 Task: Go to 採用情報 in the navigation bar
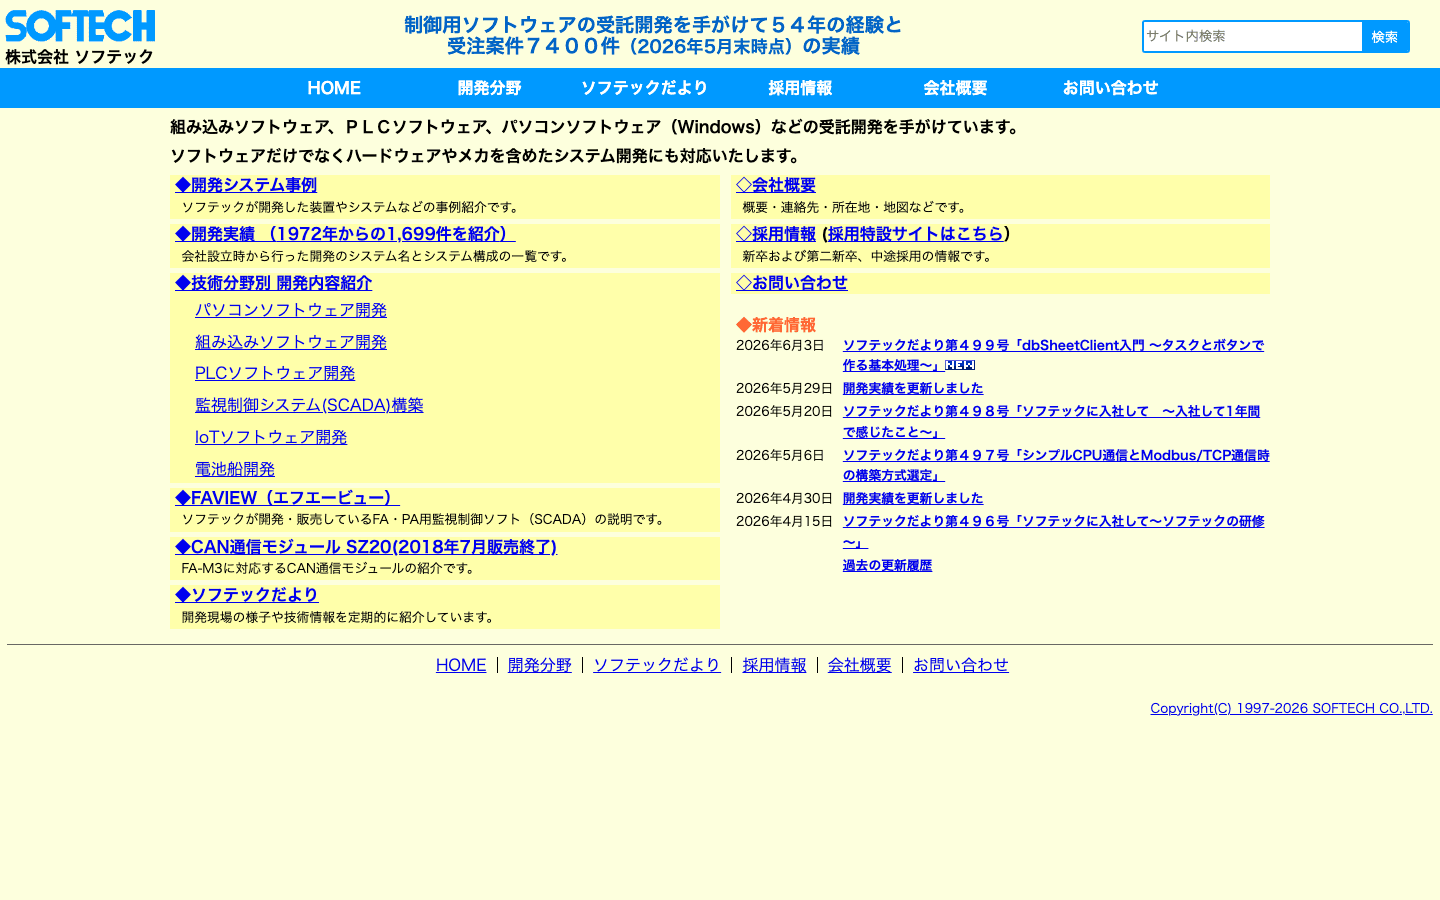[x=800, y=88]
